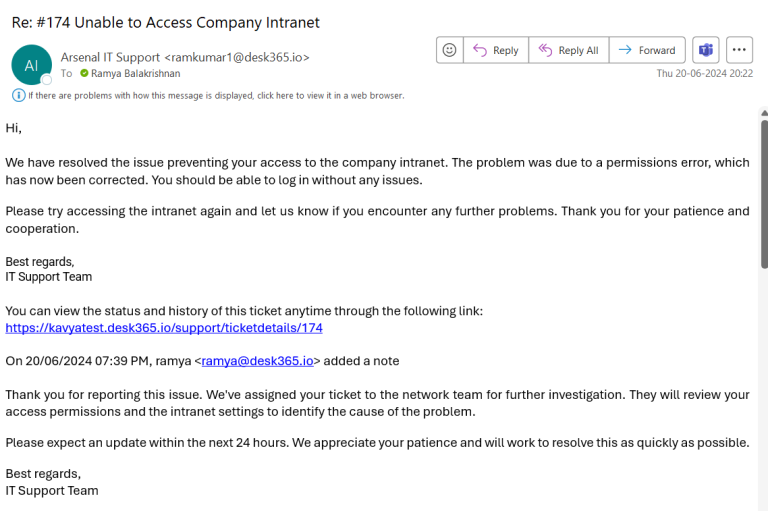768x511 pixels.
Task: Click the curved arrow icon on Reply button
Action: (x=479, y=50)
